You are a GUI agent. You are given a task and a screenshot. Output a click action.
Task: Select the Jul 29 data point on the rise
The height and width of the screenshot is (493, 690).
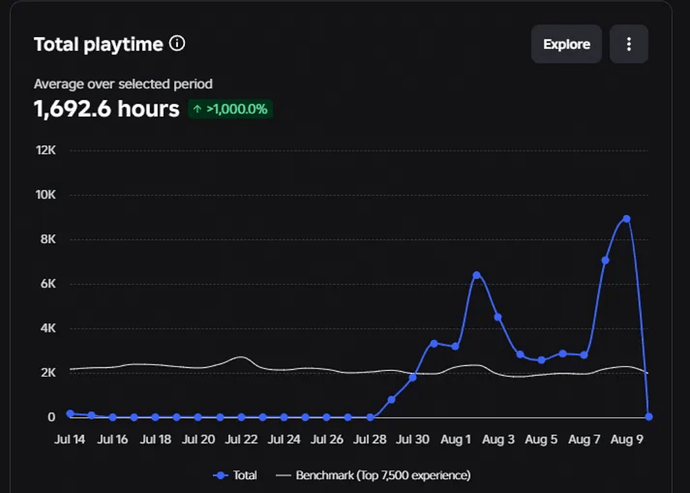tap(391, 400)
